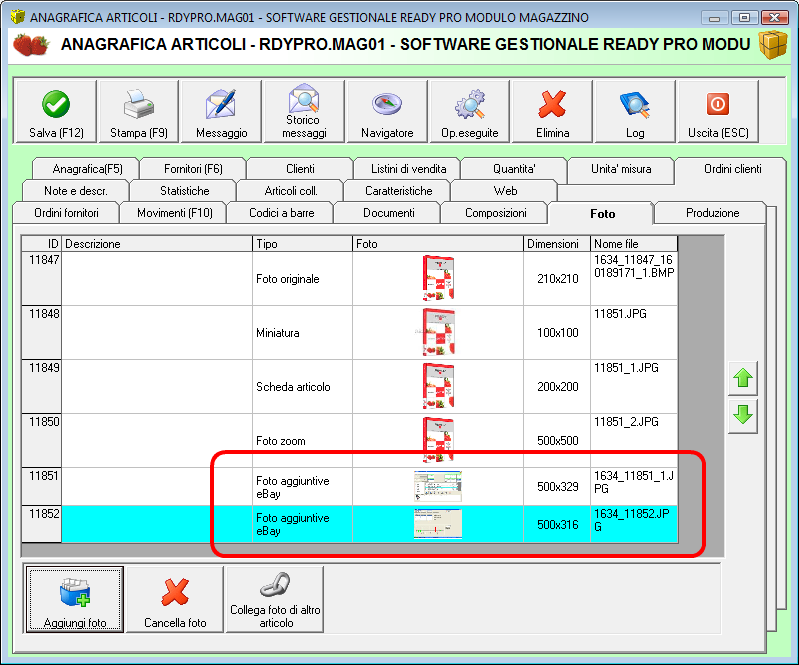Click dimensions cell 500x316
Viewport: 799px width, 665px height.
pyautogui.click(x=556, y=524)
